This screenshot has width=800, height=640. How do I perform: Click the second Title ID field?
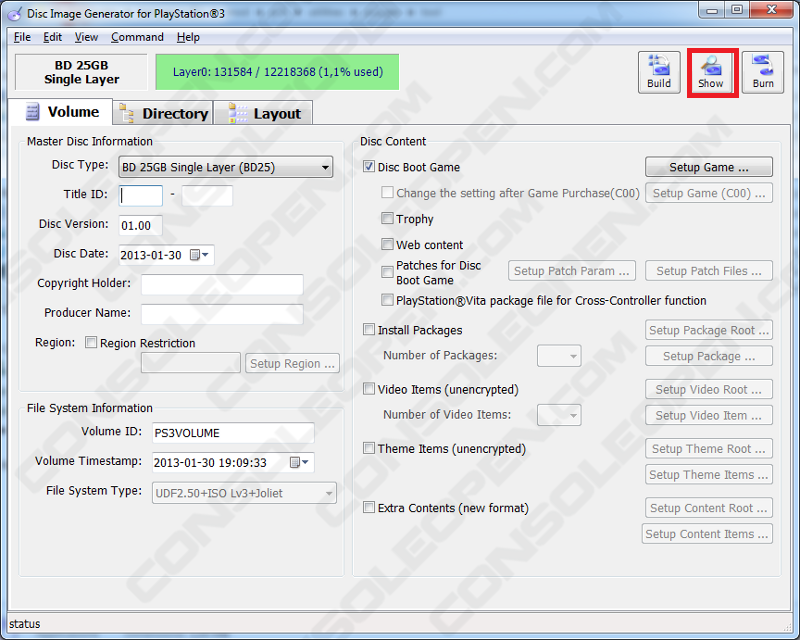click(x=207, y=195)
